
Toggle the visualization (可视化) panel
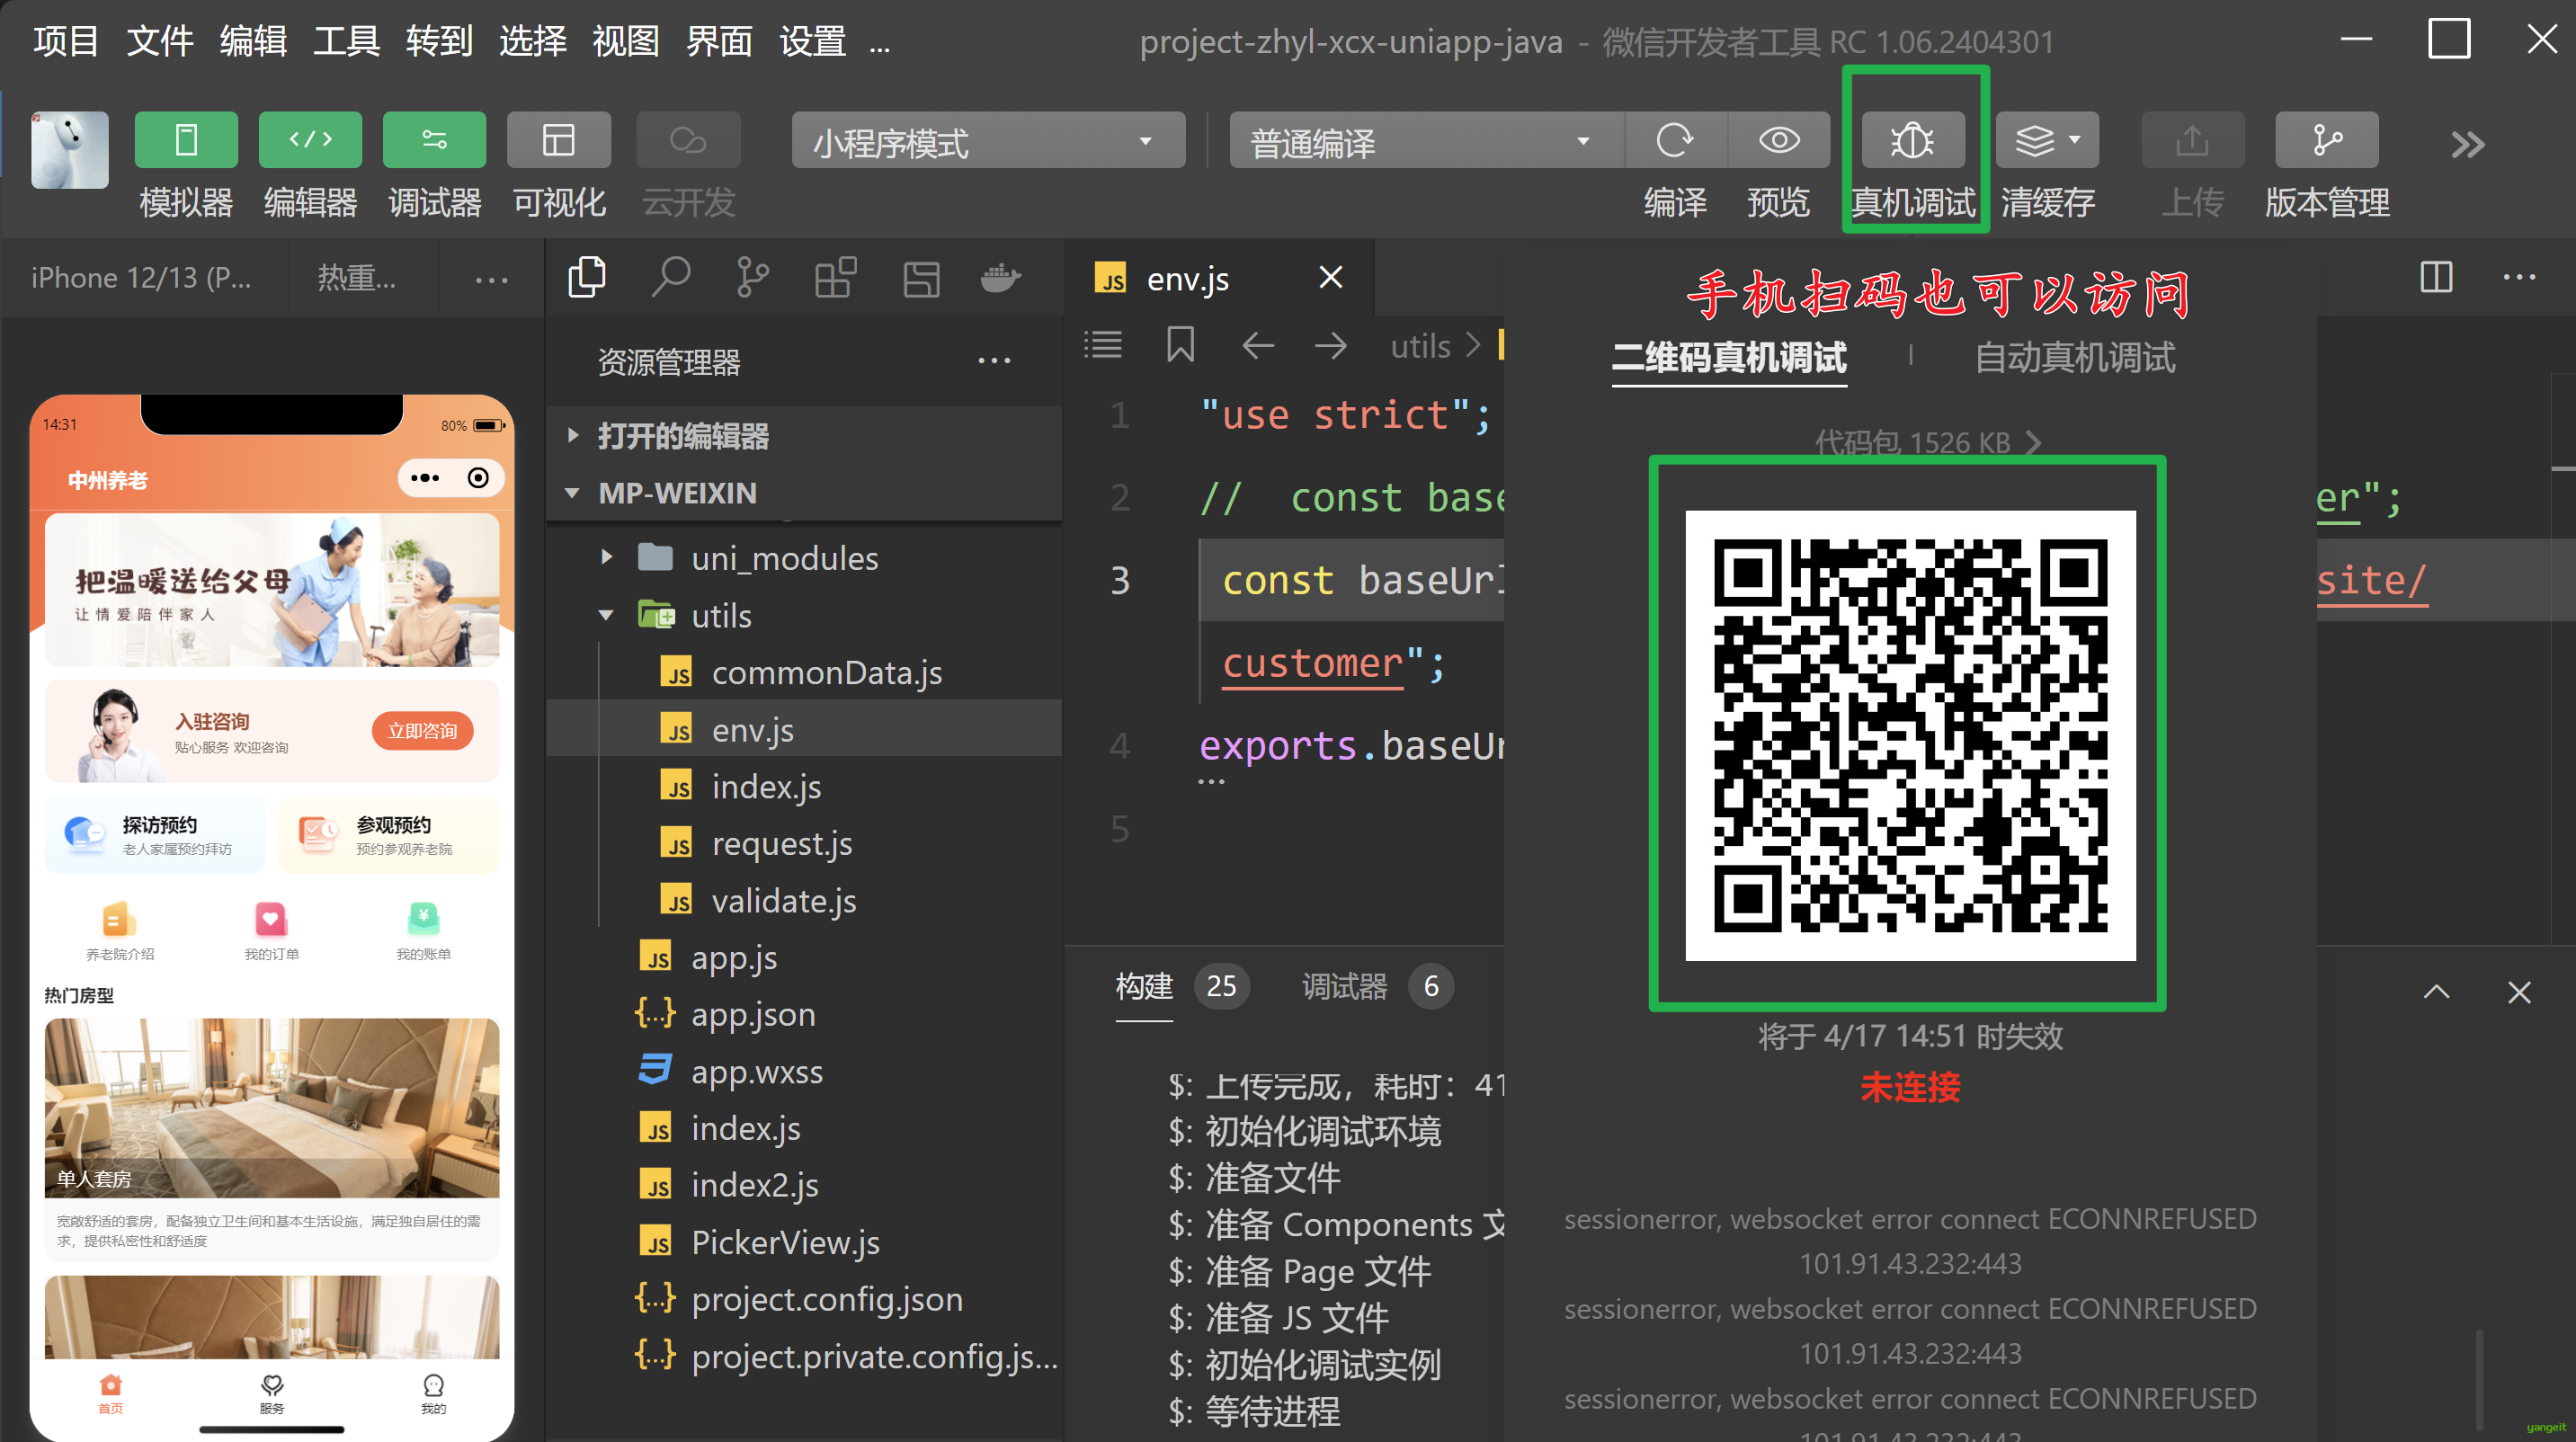[558, 140]
